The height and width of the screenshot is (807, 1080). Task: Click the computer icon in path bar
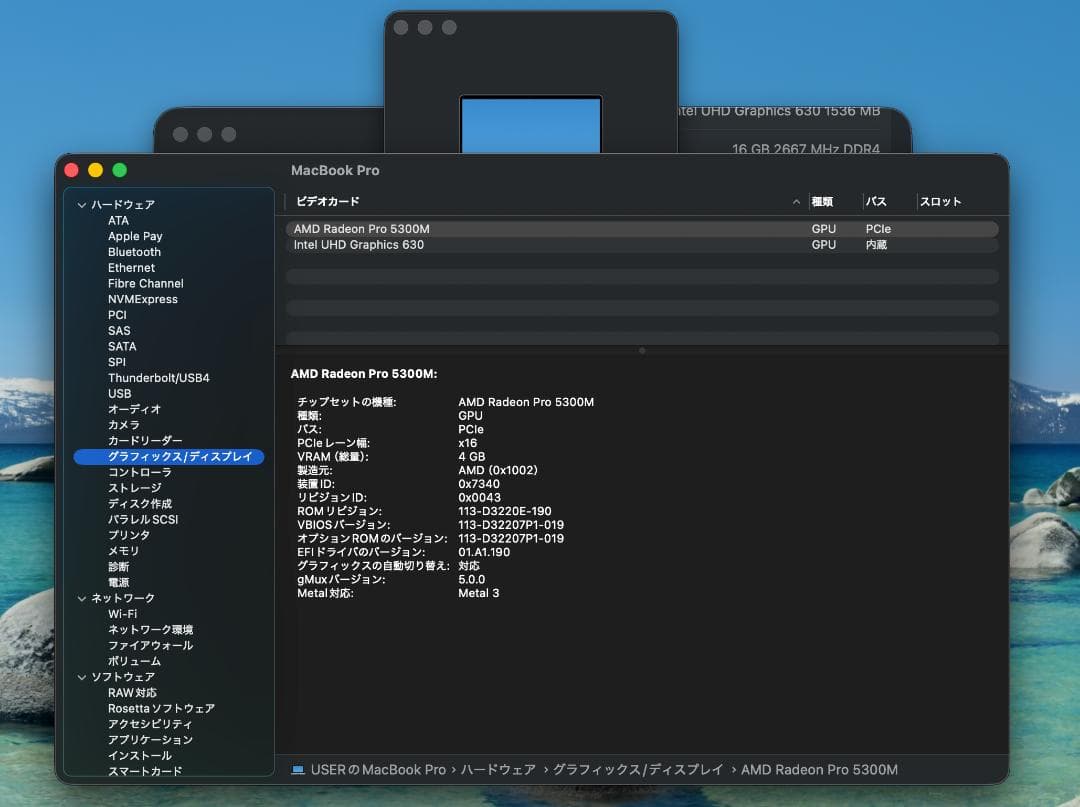click(298, 770)
